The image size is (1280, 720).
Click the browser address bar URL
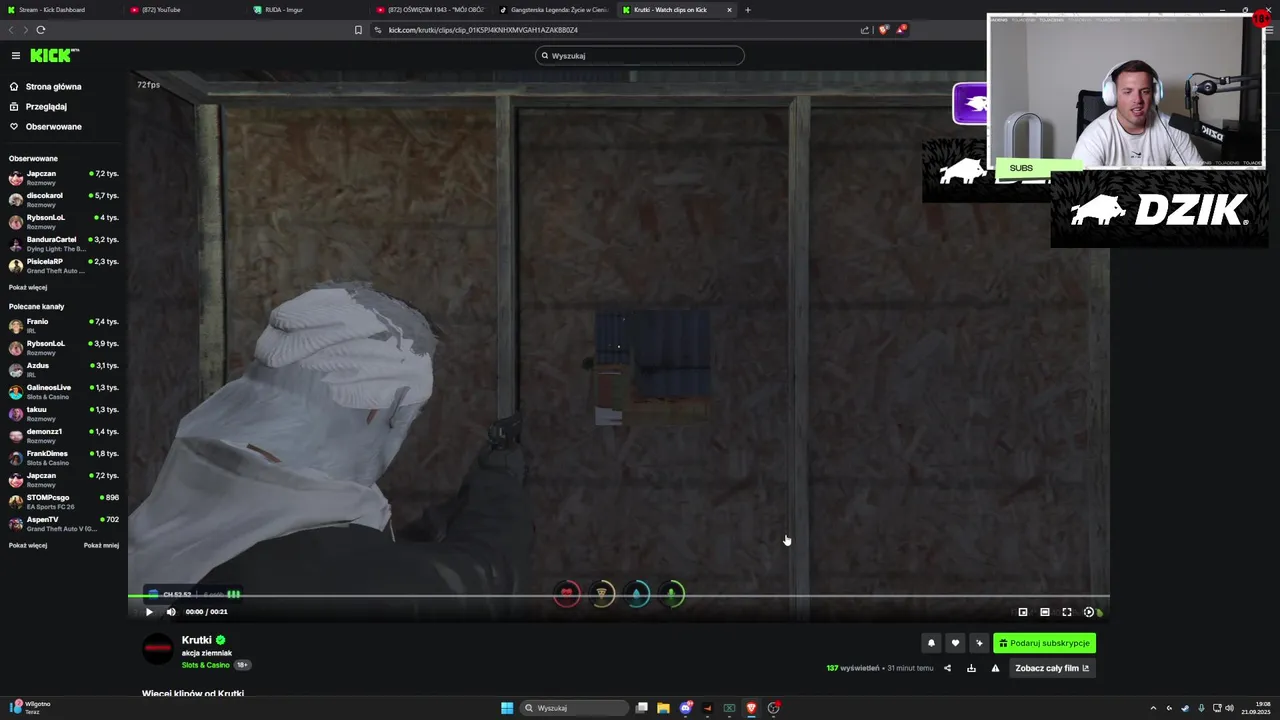[x=483, y=30]
